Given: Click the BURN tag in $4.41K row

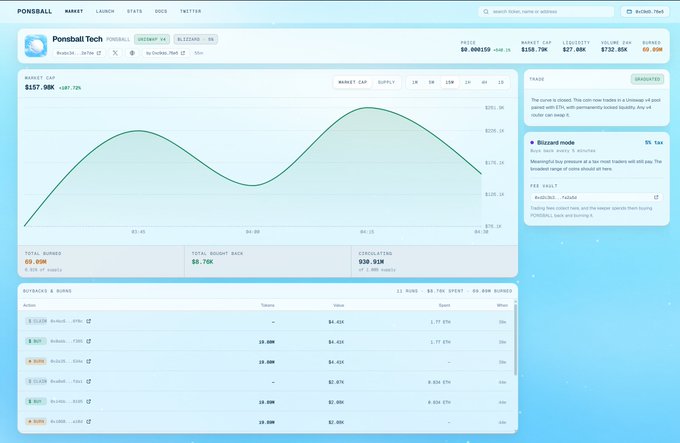Looking at the screenshot, I should click(36, 361).
